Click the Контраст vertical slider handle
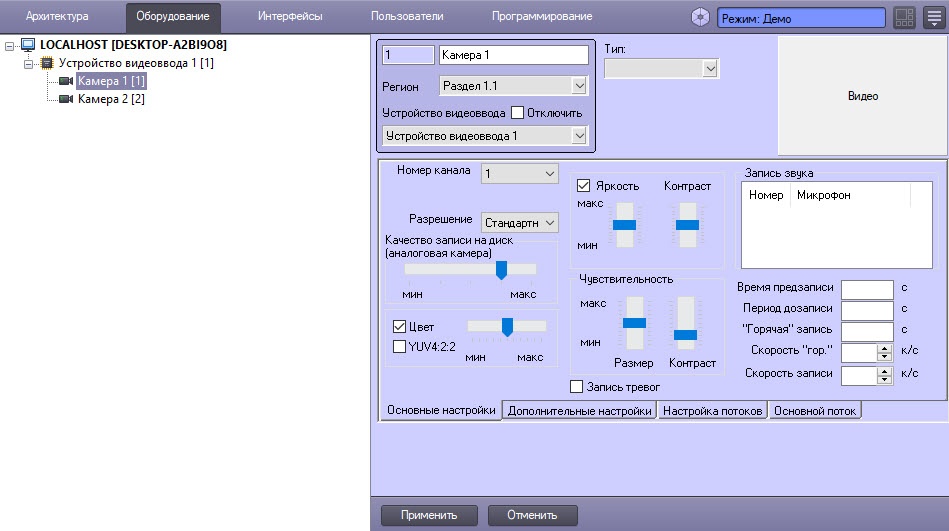Screen dimensions: 949x531 686,225
